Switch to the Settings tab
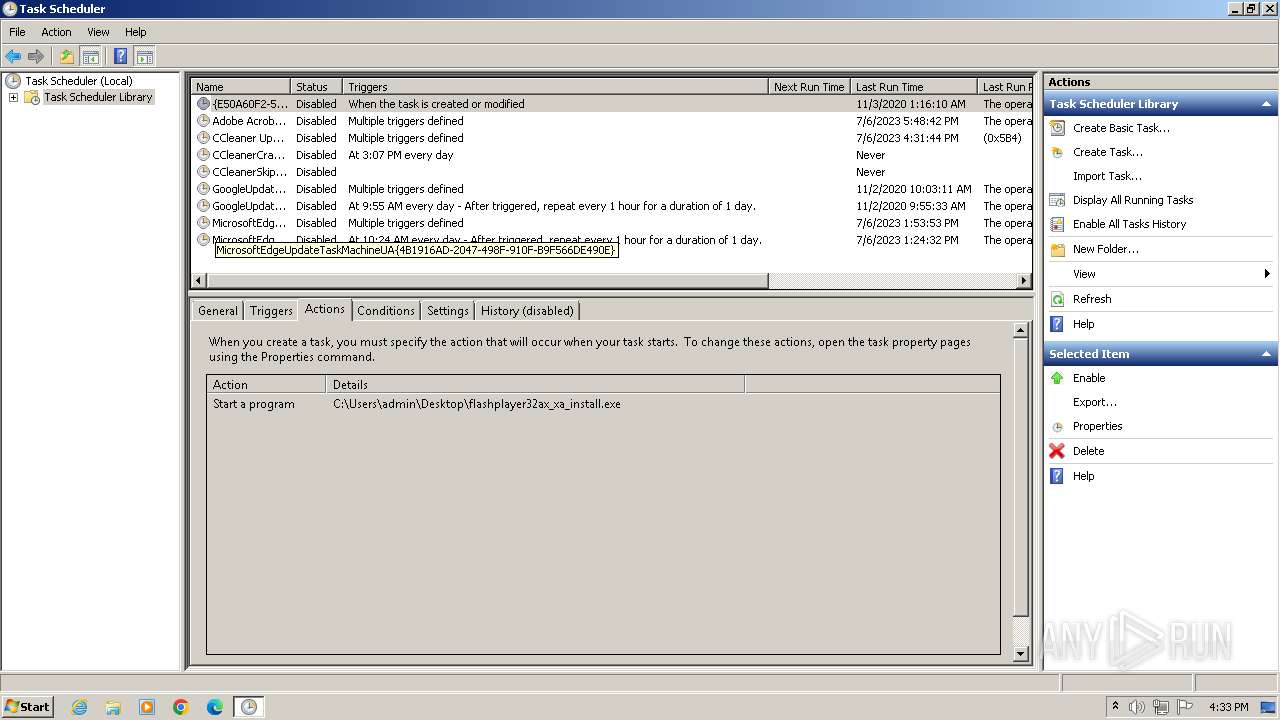 447,311
